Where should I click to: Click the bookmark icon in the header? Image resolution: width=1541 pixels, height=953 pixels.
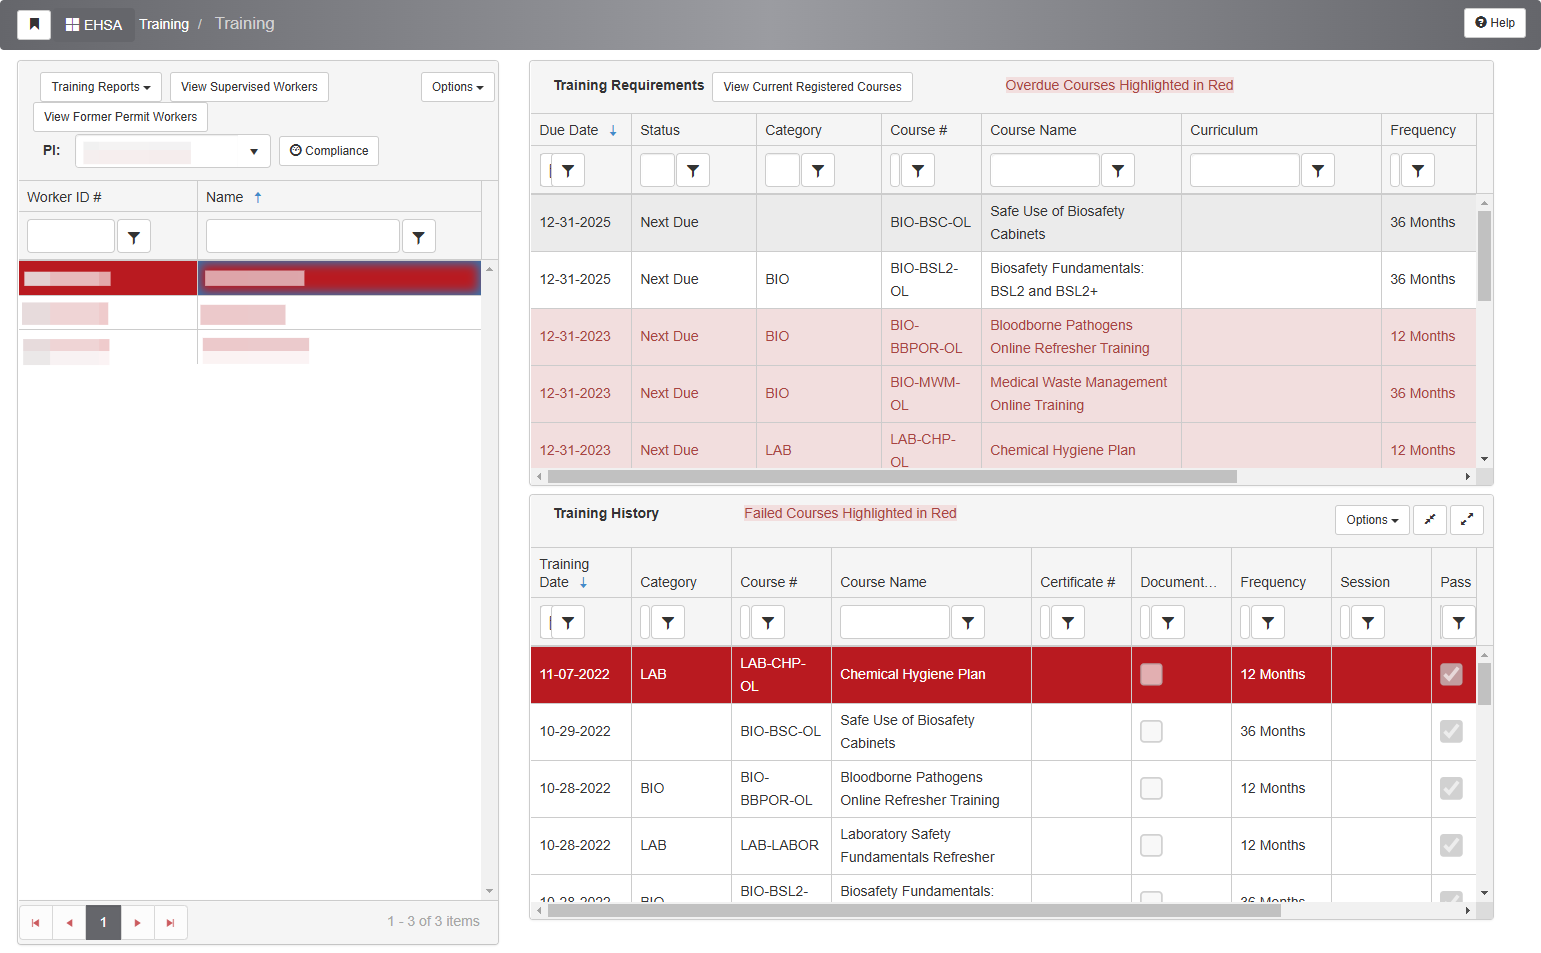[x=34, y=24]
